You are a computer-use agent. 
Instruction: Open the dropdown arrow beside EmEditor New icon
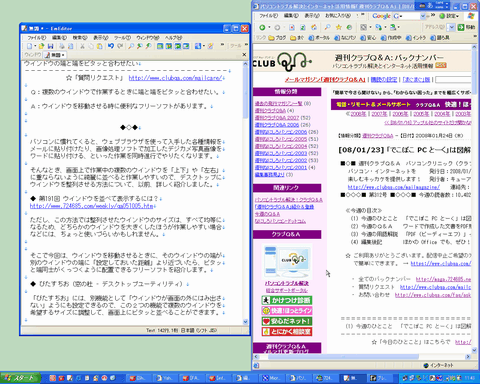(x=35, y=46)
